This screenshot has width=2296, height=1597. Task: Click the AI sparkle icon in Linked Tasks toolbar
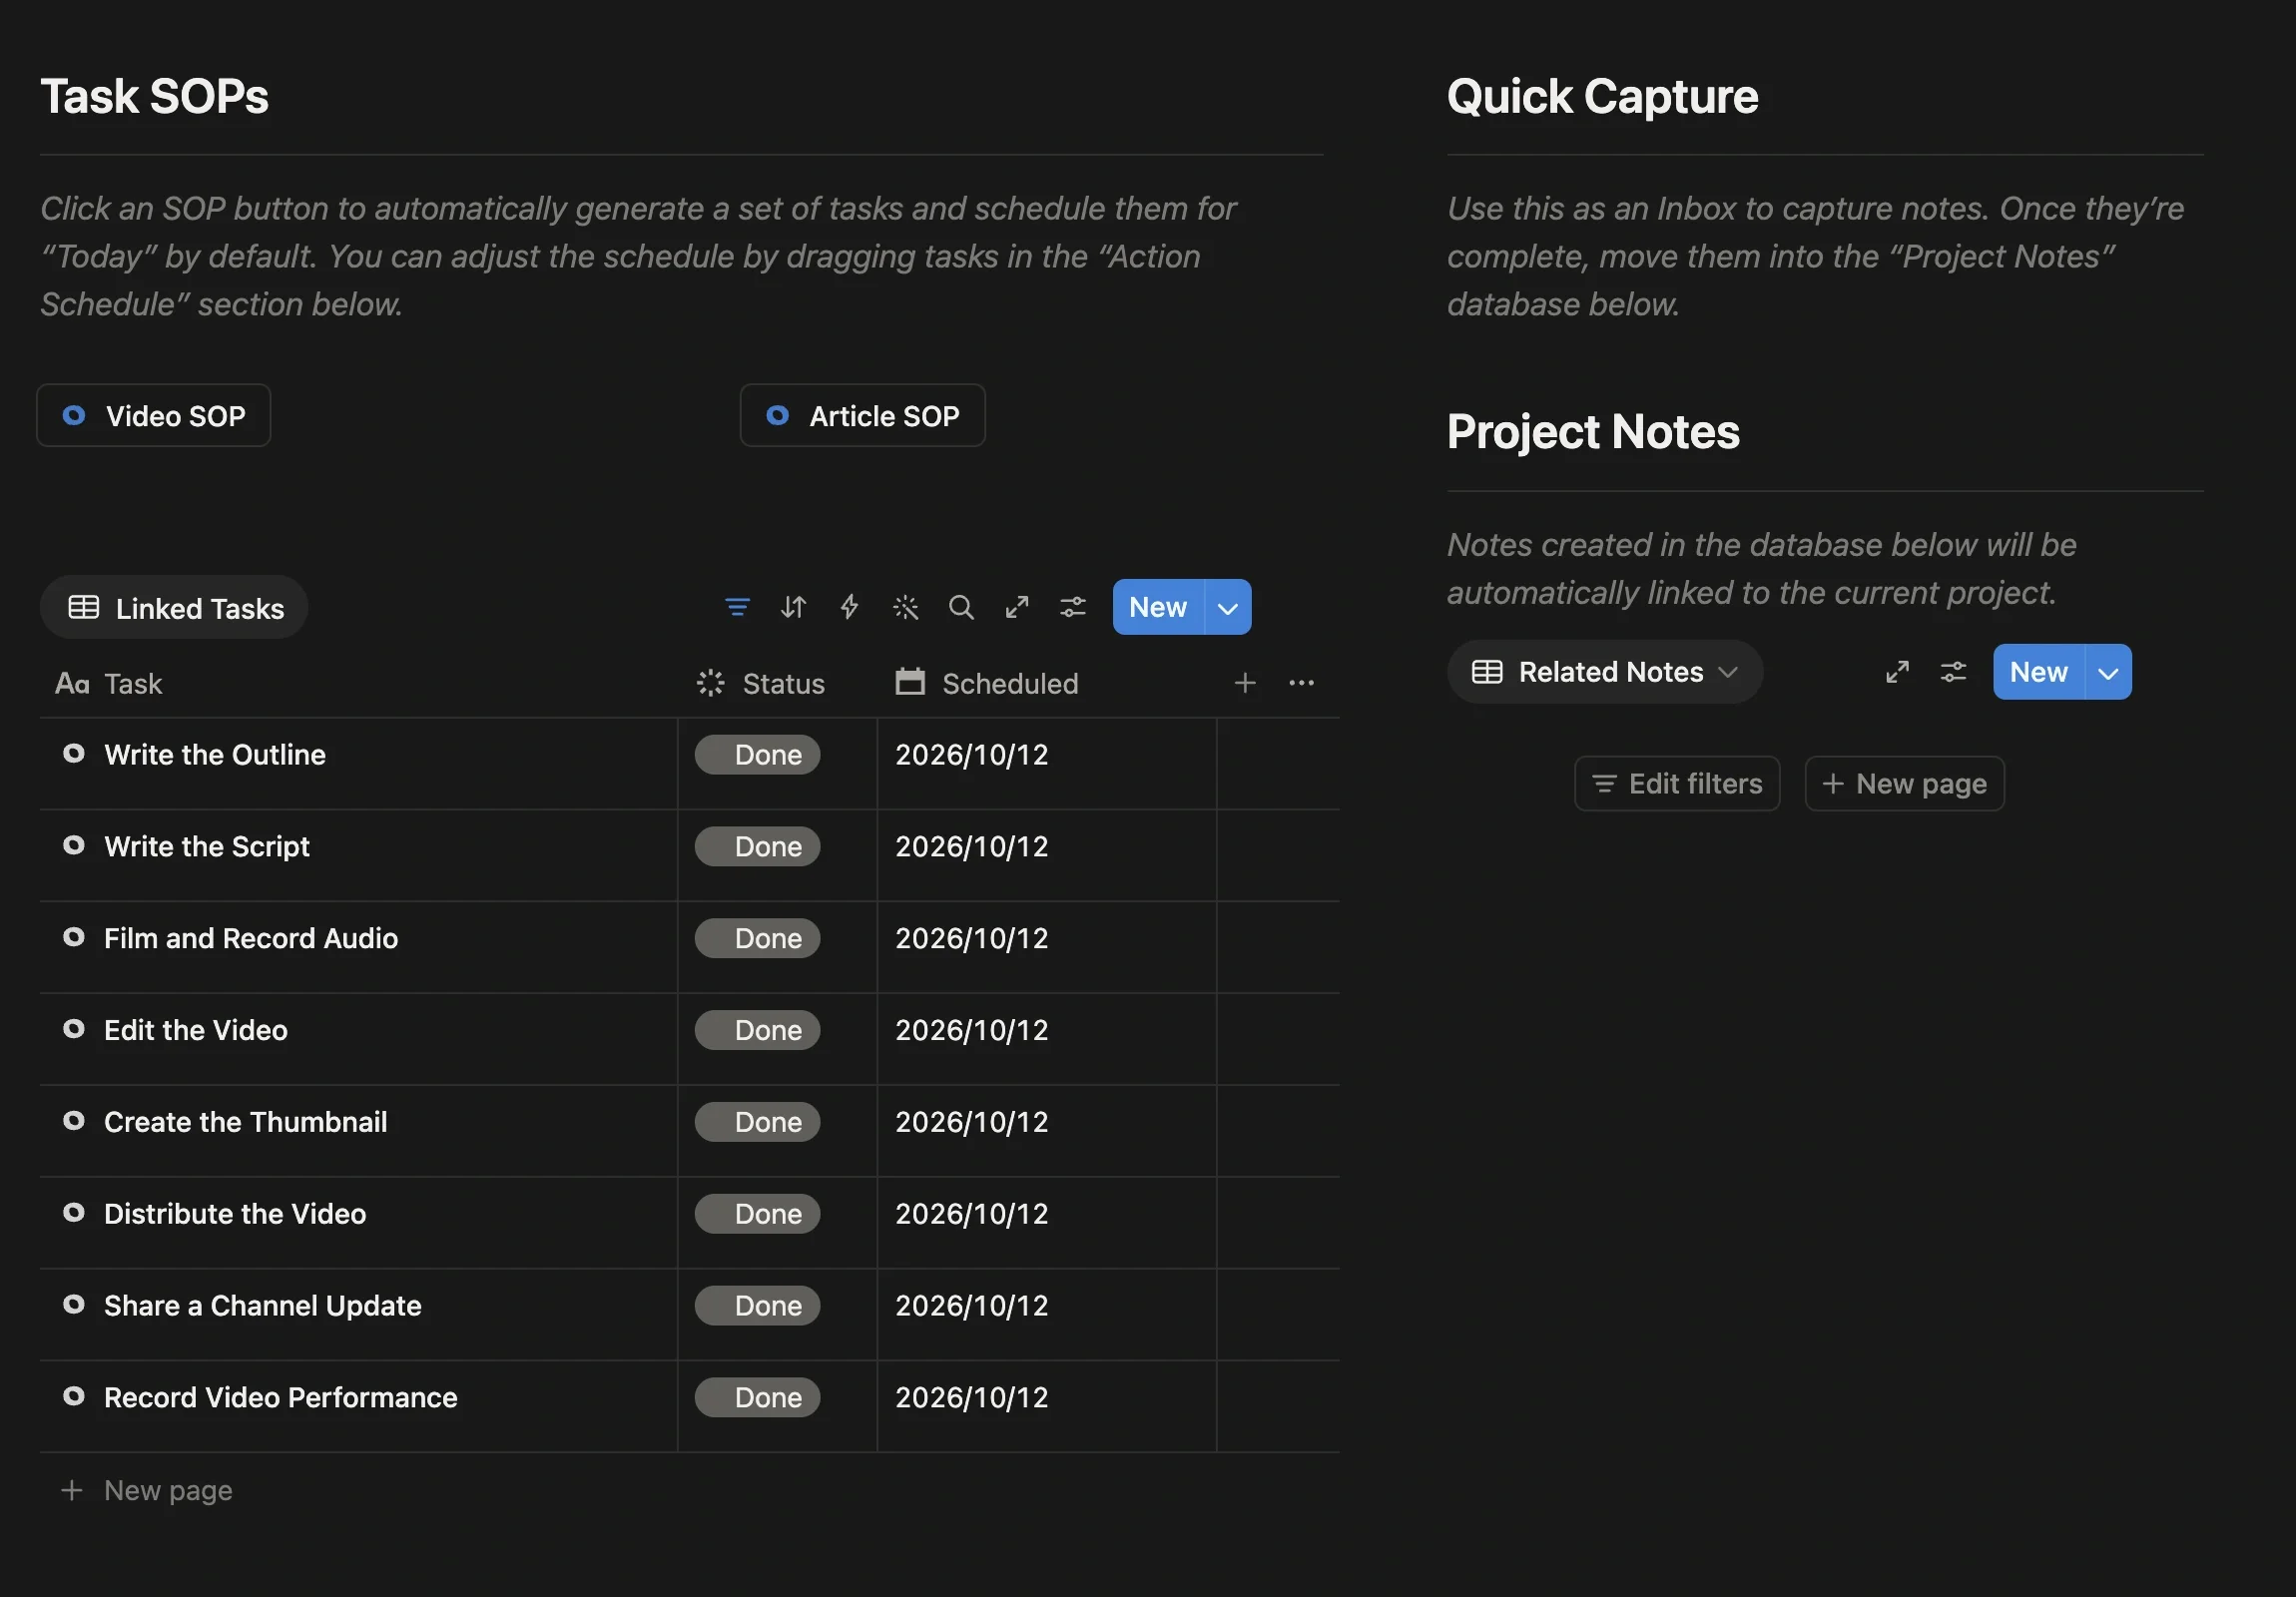coord(905,607)
